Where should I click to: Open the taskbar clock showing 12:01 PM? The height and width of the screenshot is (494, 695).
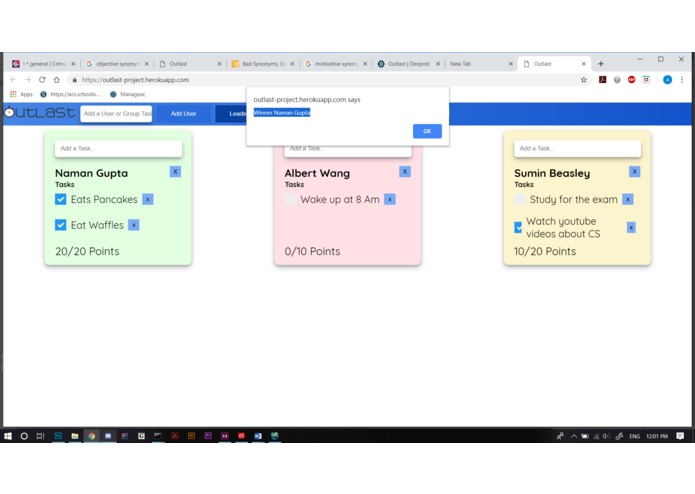657,436
